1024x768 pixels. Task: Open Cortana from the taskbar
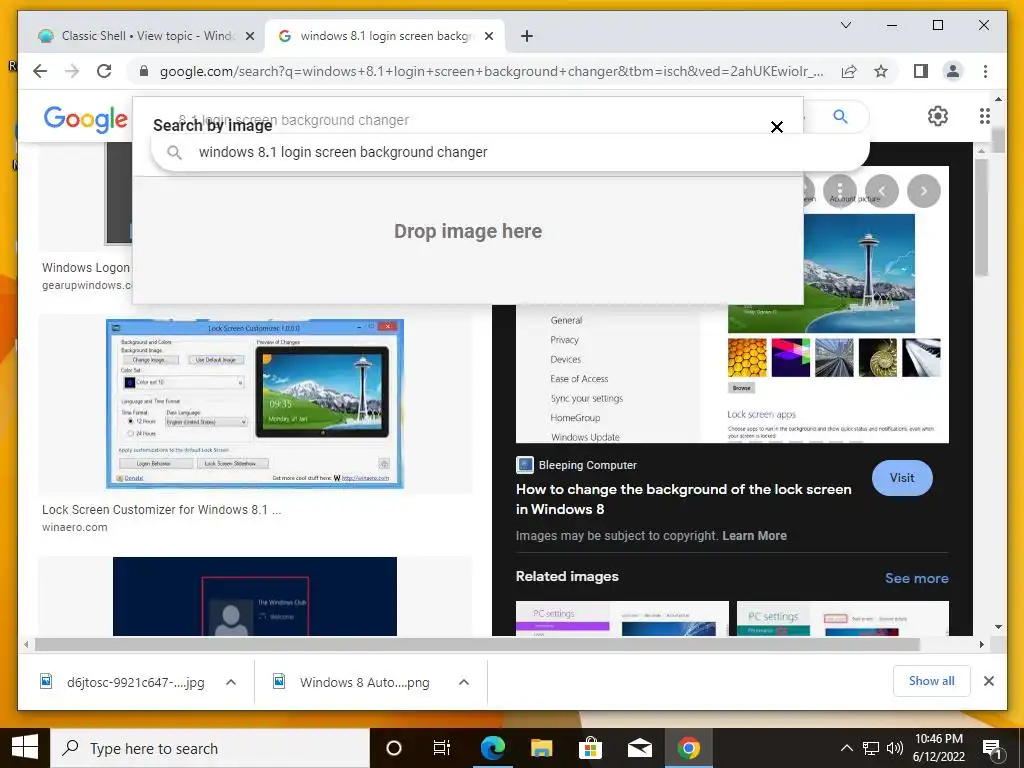[394, 748]
